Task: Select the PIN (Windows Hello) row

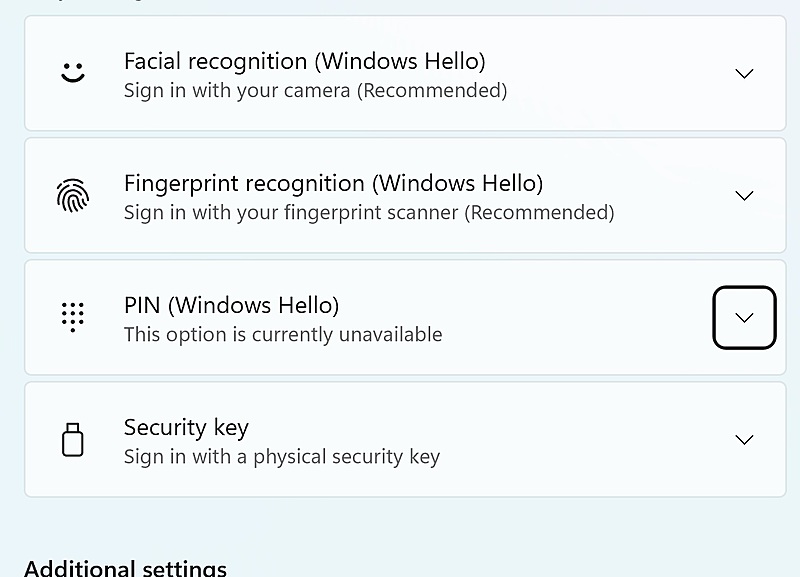Action: point(400,317)
